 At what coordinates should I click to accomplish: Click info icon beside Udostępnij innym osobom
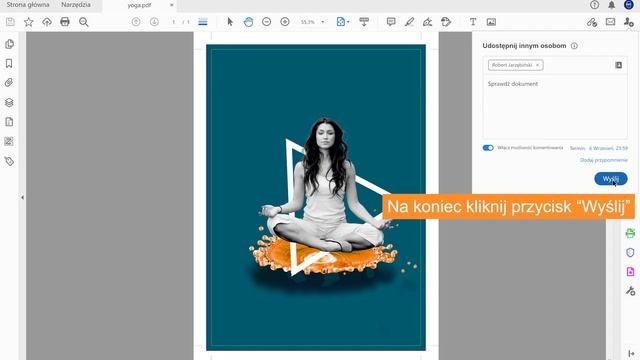[574, 46]
